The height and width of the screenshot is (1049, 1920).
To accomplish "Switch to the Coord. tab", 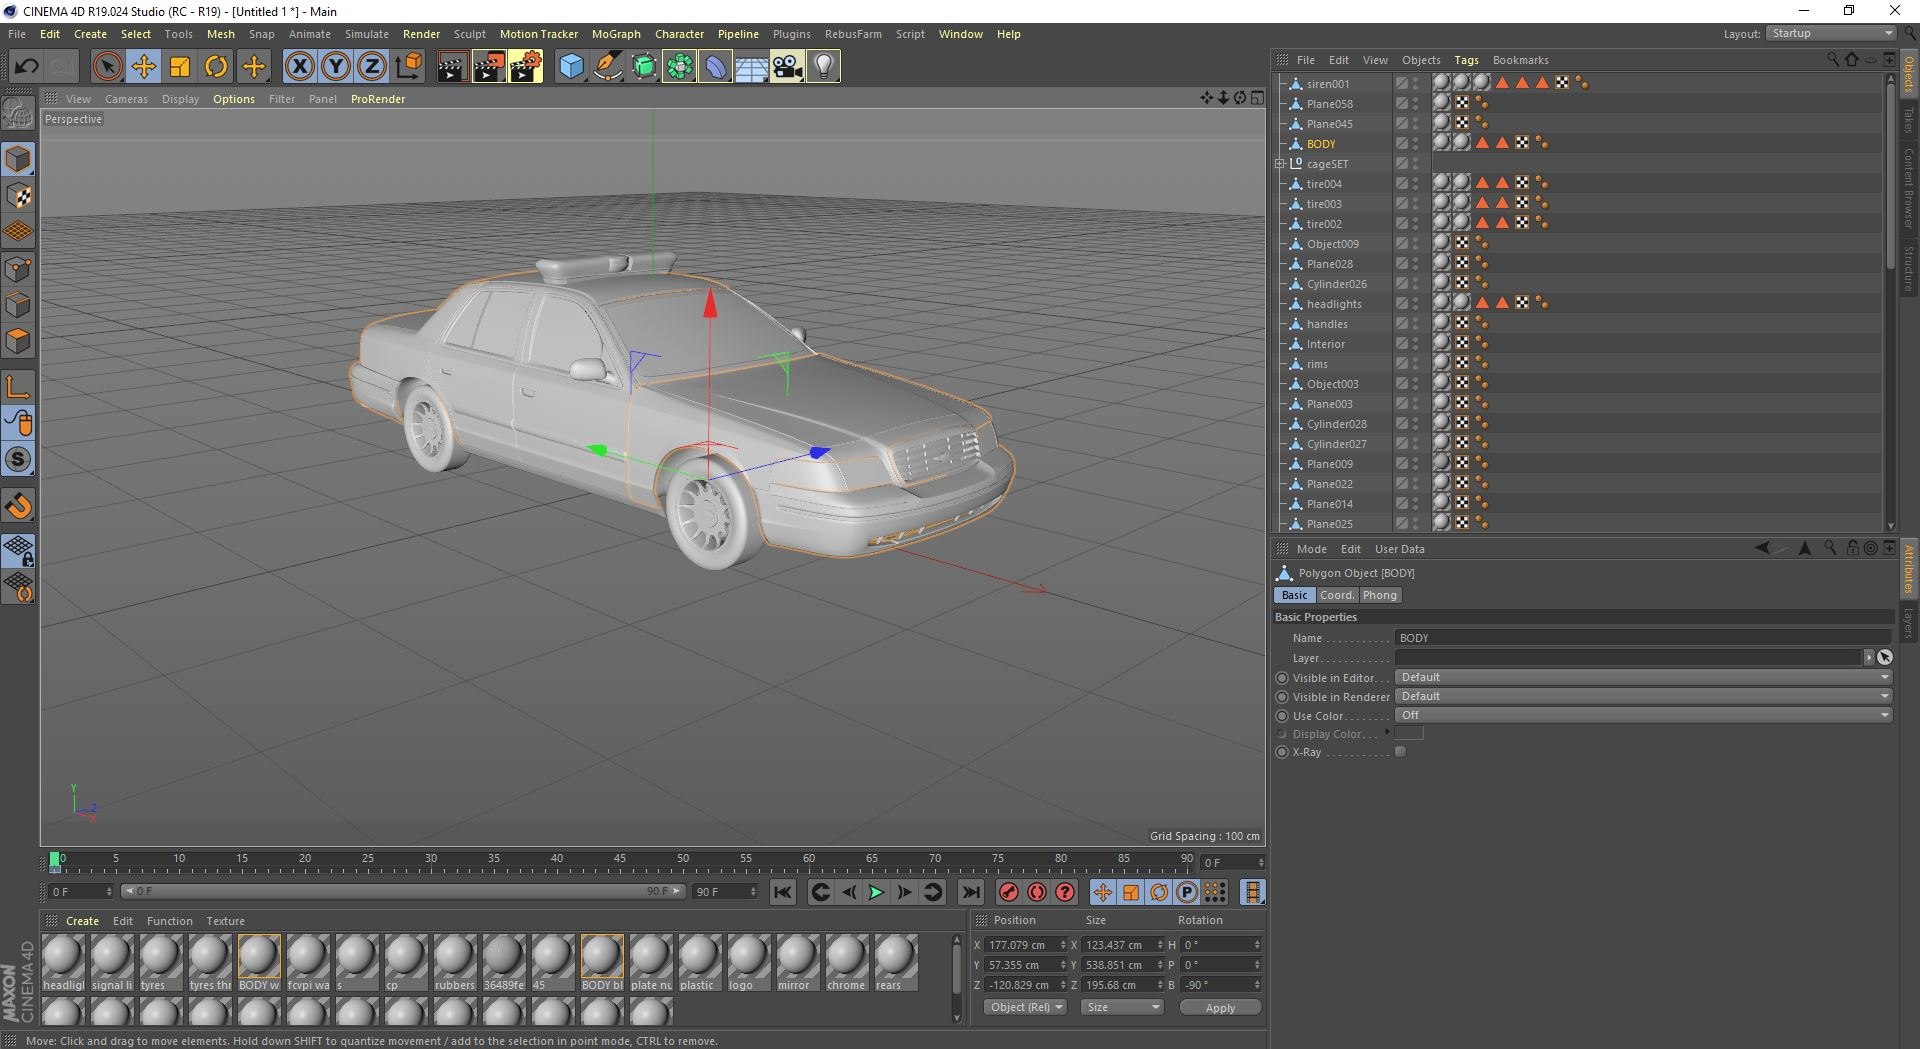I will pos(1336,595).
